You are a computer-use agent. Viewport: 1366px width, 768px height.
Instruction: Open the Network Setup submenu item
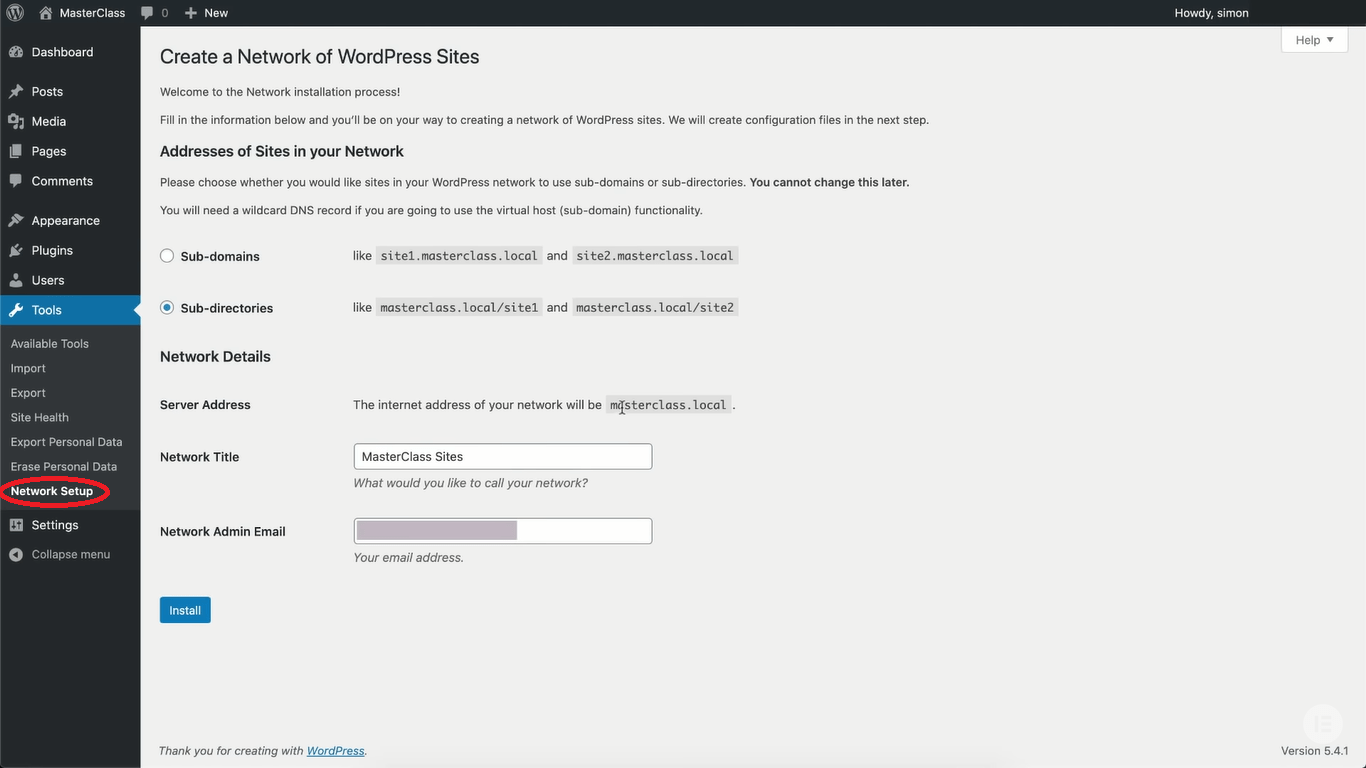pyautogui.click(x=52, y=491)
